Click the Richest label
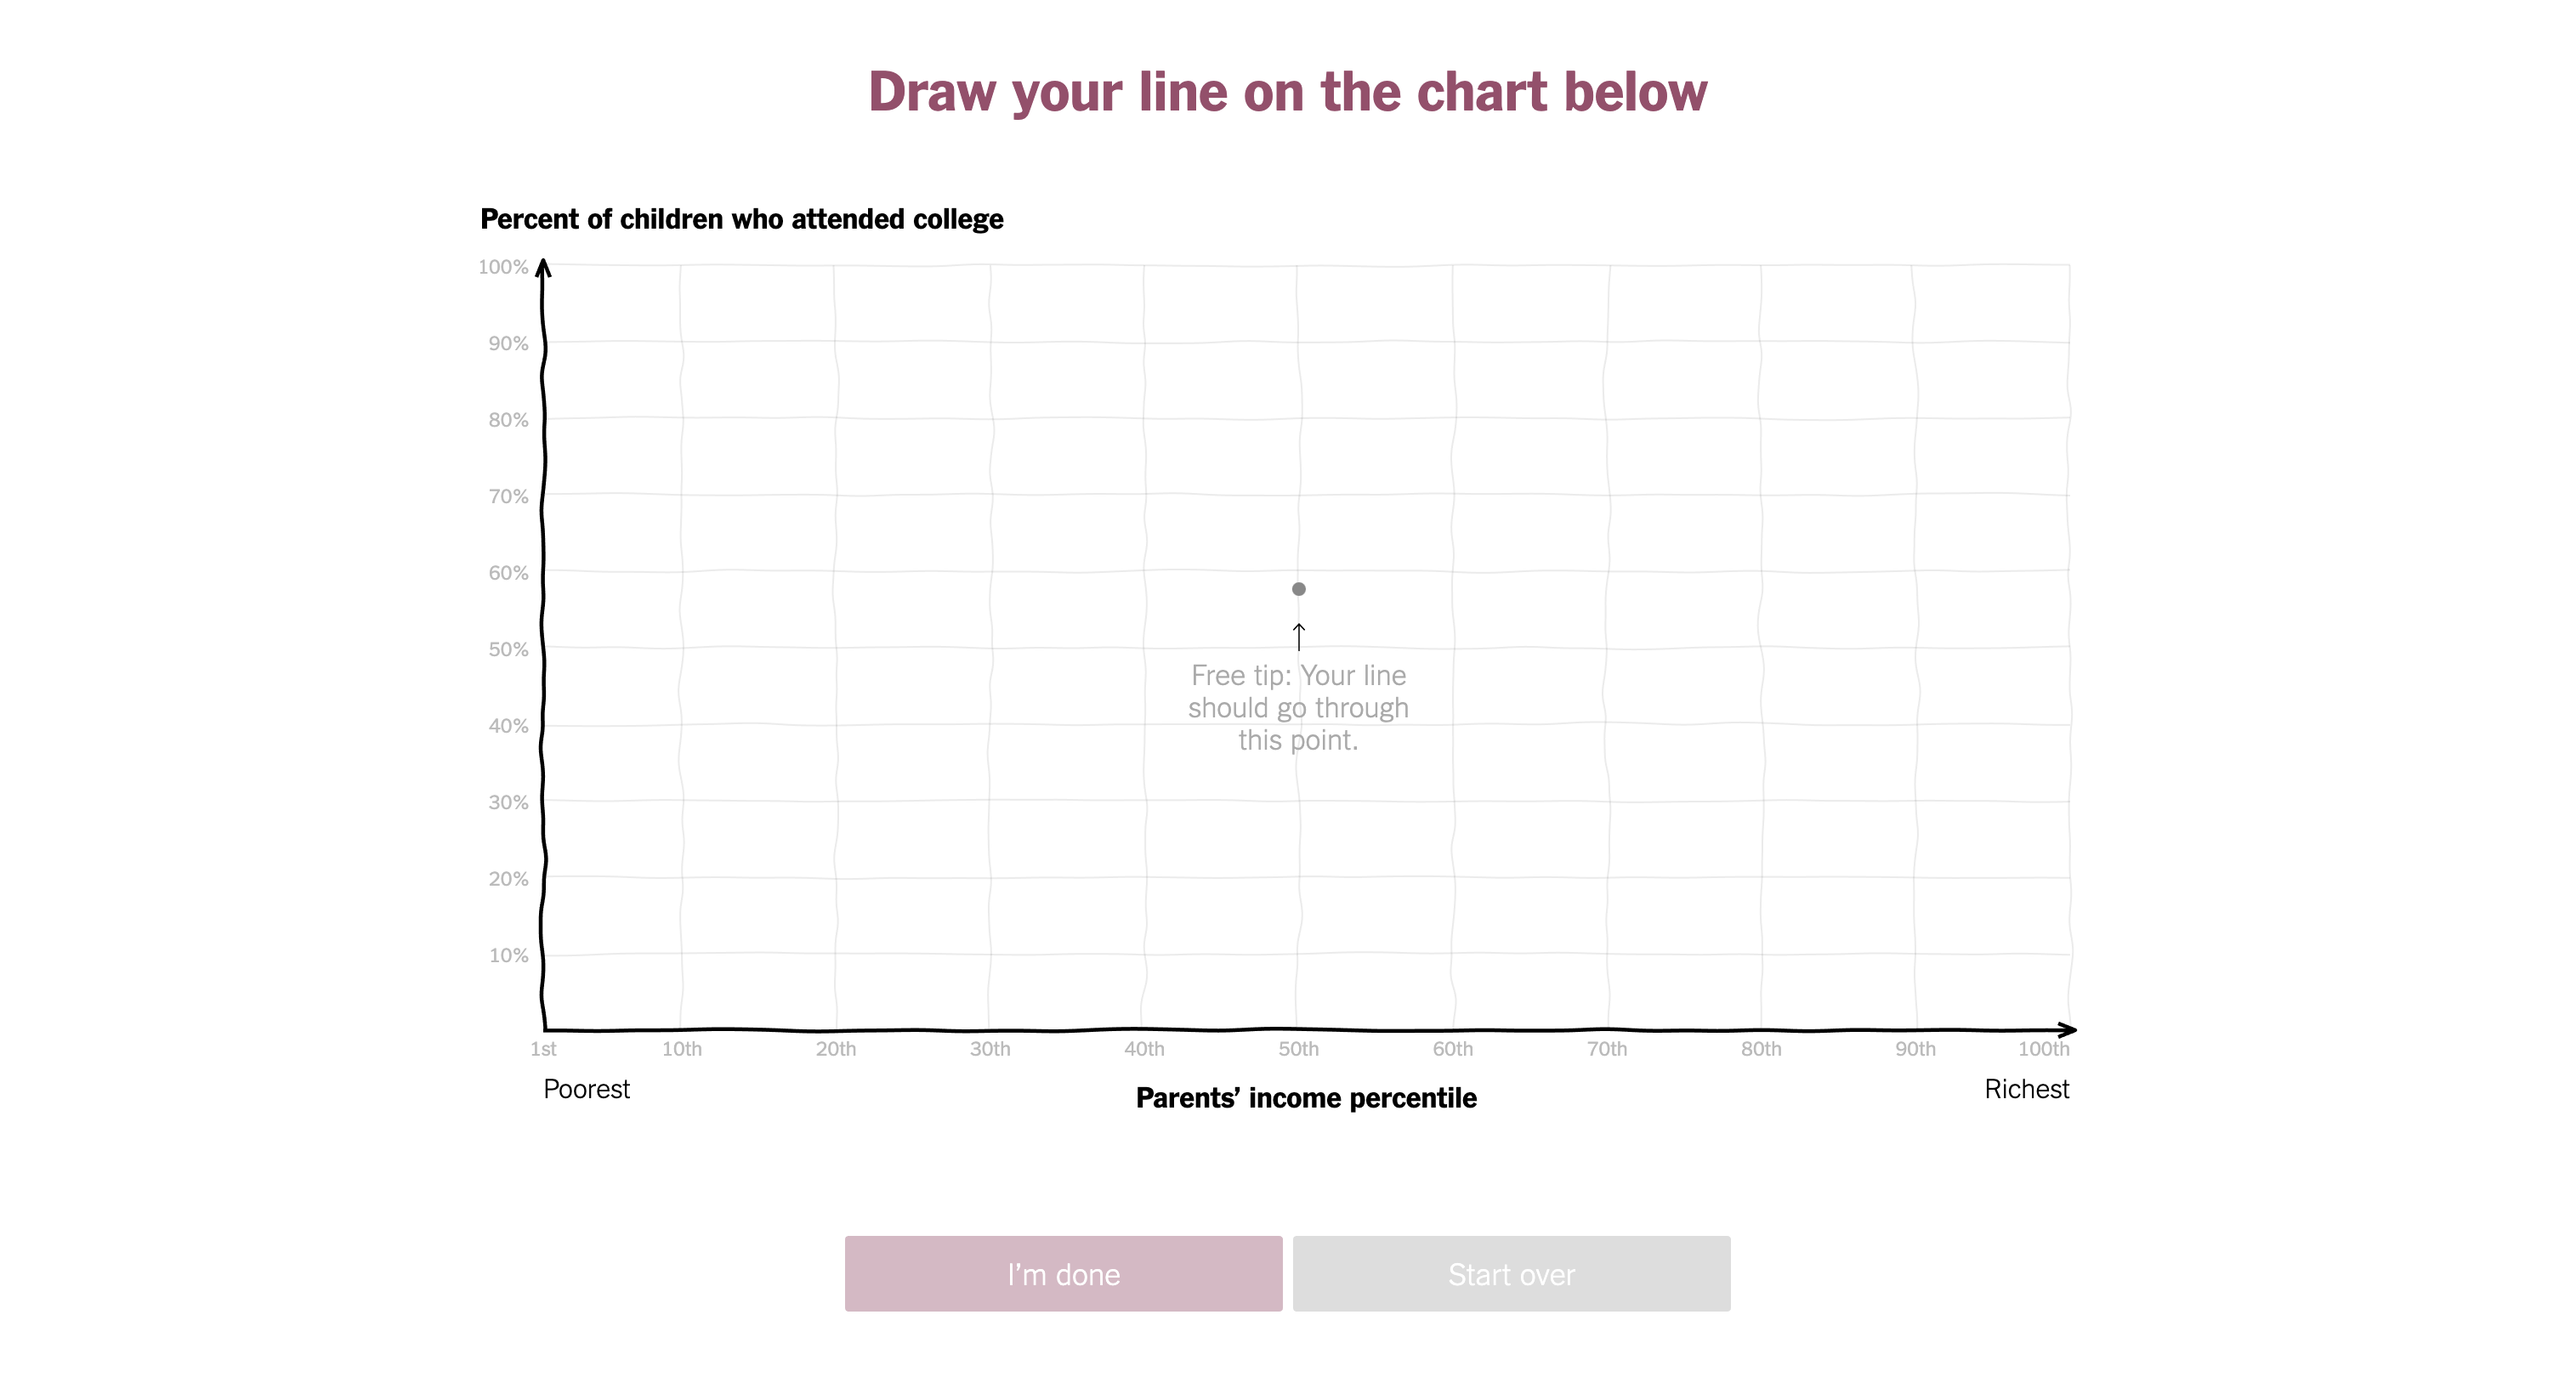 point(2026,1089)
